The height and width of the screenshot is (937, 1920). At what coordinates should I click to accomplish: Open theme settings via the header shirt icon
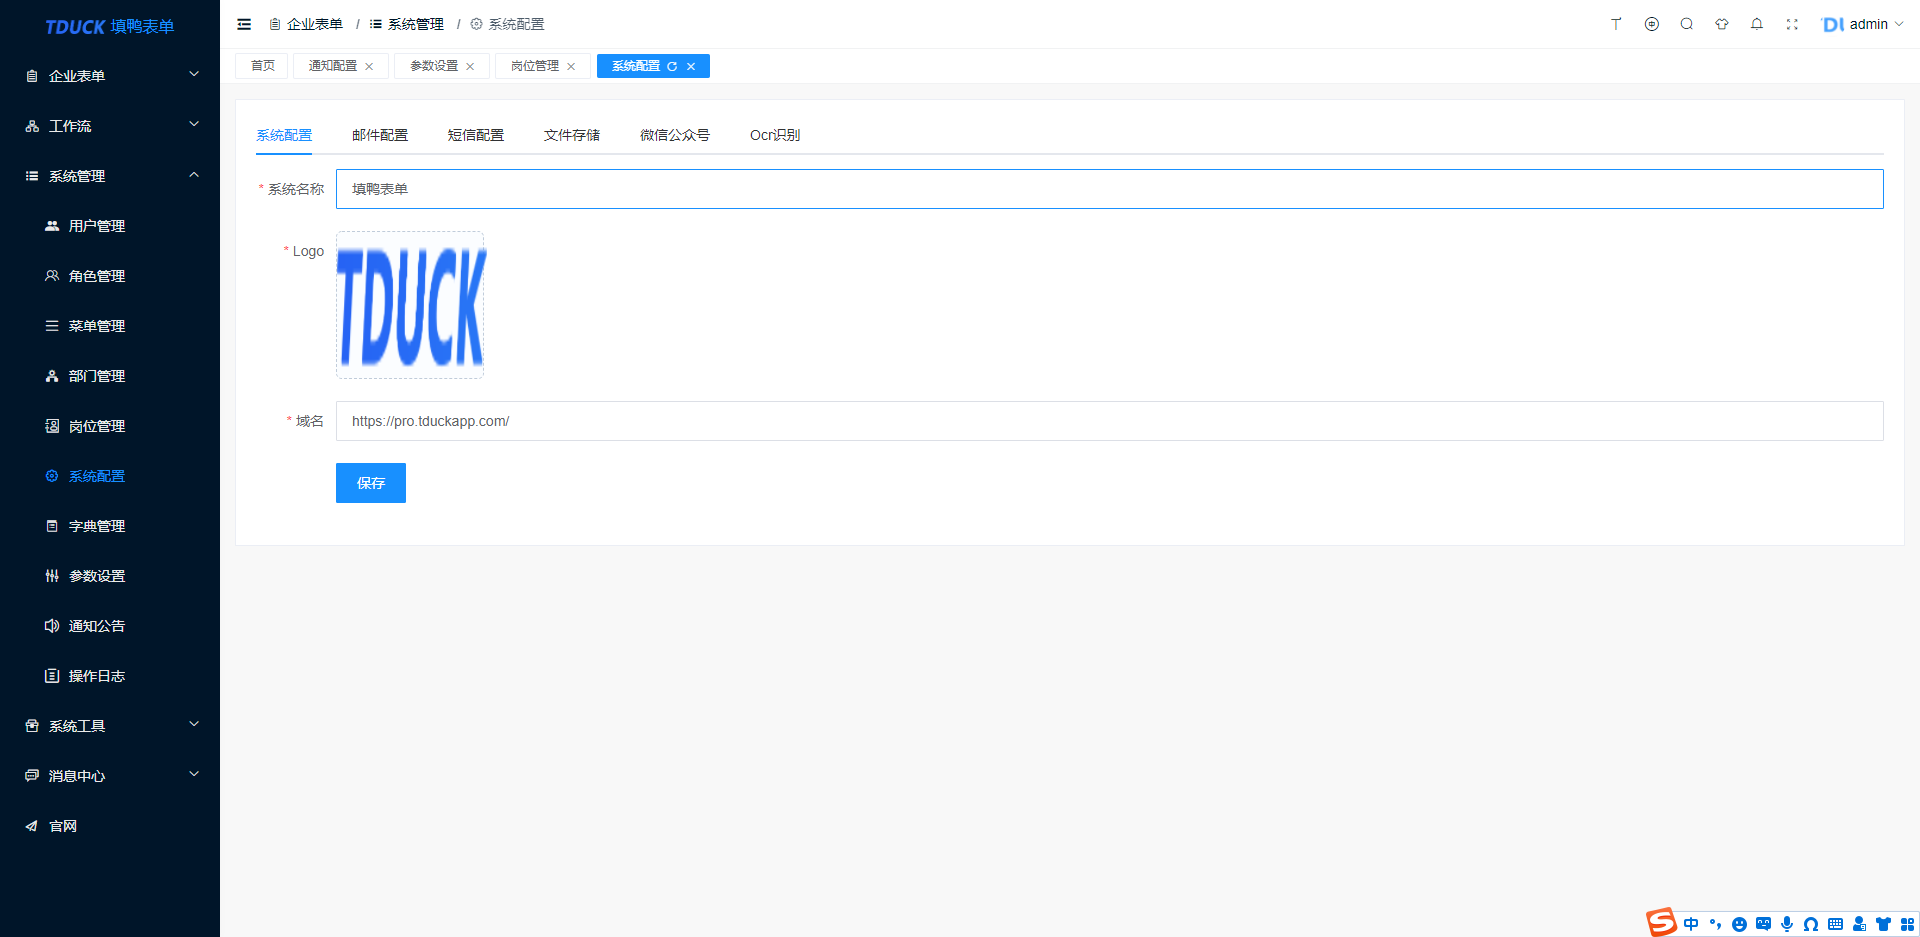pos(1722,24)
